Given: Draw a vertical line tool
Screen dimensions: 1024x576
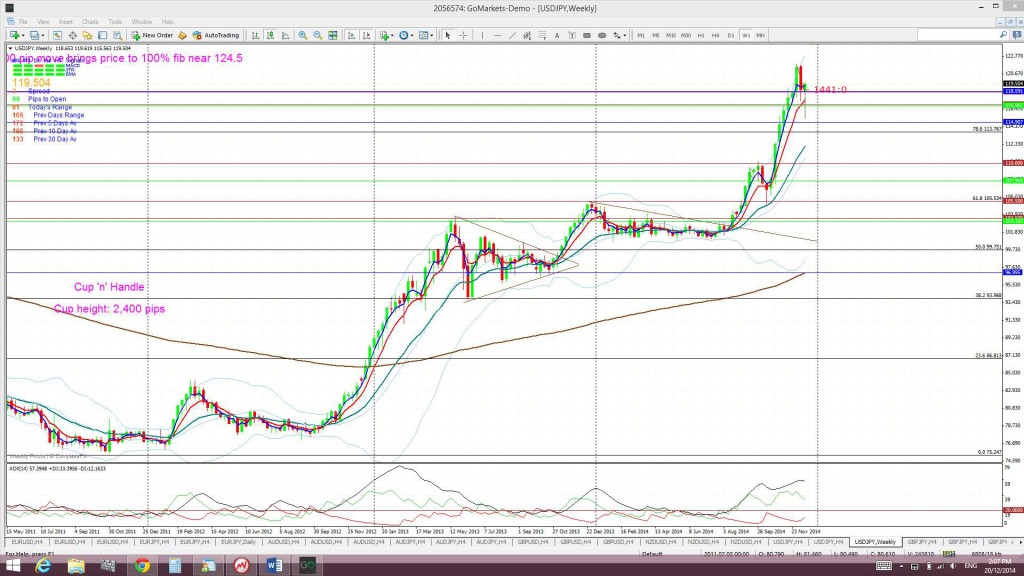Looking at the screenshot, I should [482, 35].
